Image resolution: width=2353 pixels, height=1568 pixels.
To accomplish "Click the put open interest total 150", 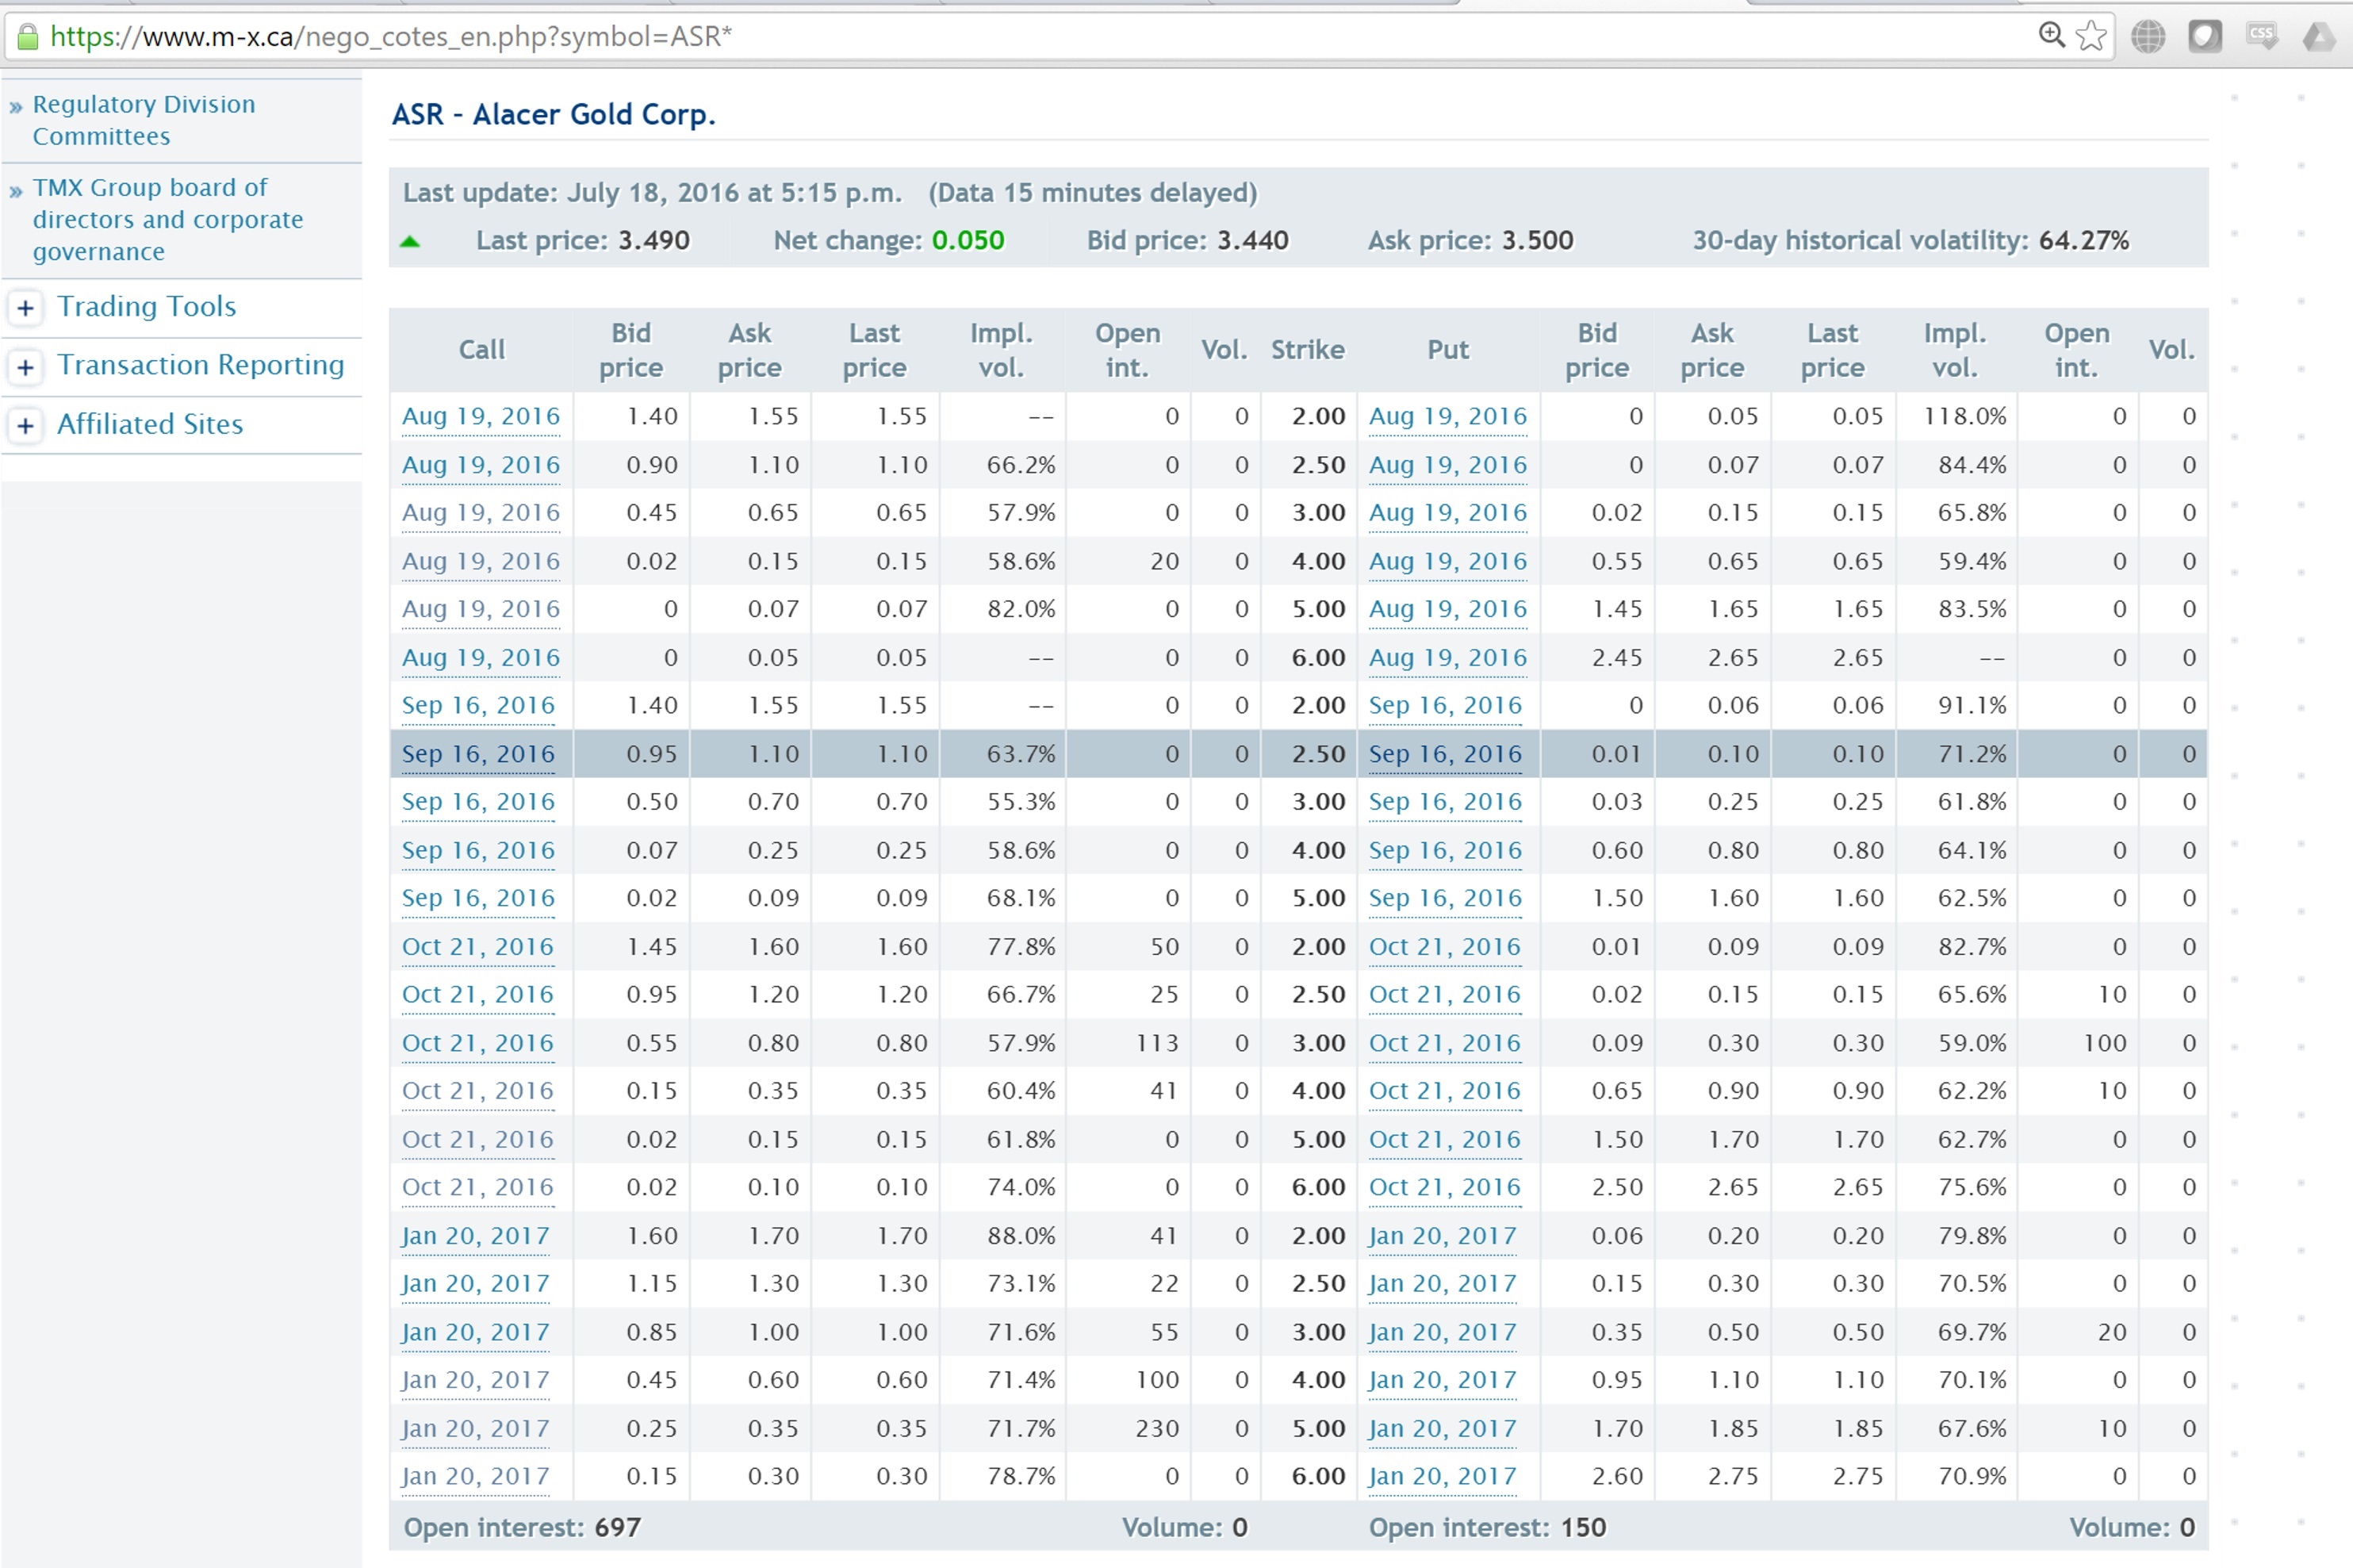I will click(x=1583, y=1527).
